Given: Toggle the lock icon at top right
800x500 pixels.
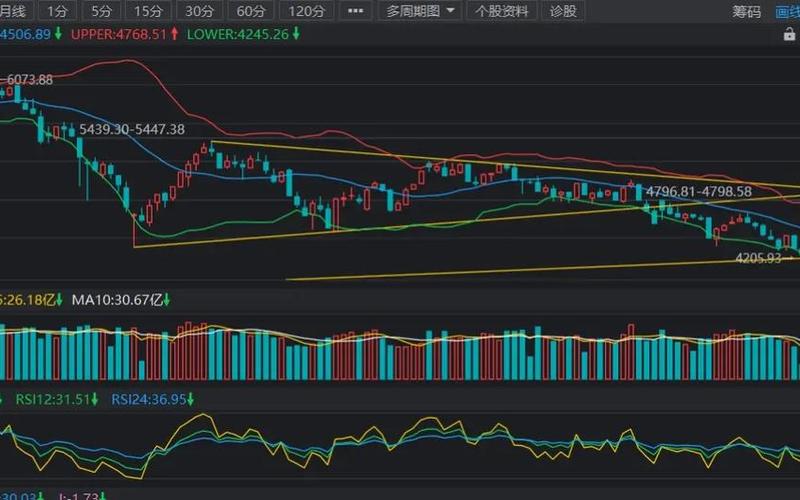Looking at the screenshot, I should coord(790,33).
